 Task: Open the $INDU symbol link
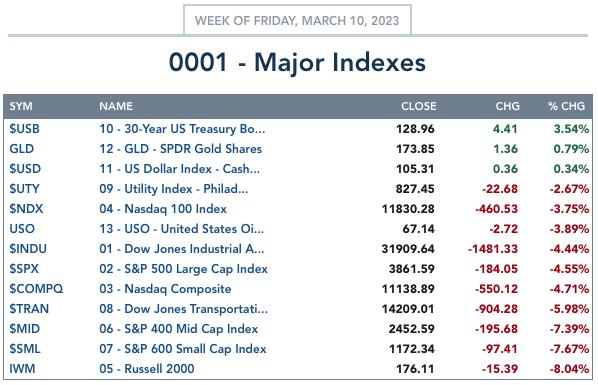[28, 249]
